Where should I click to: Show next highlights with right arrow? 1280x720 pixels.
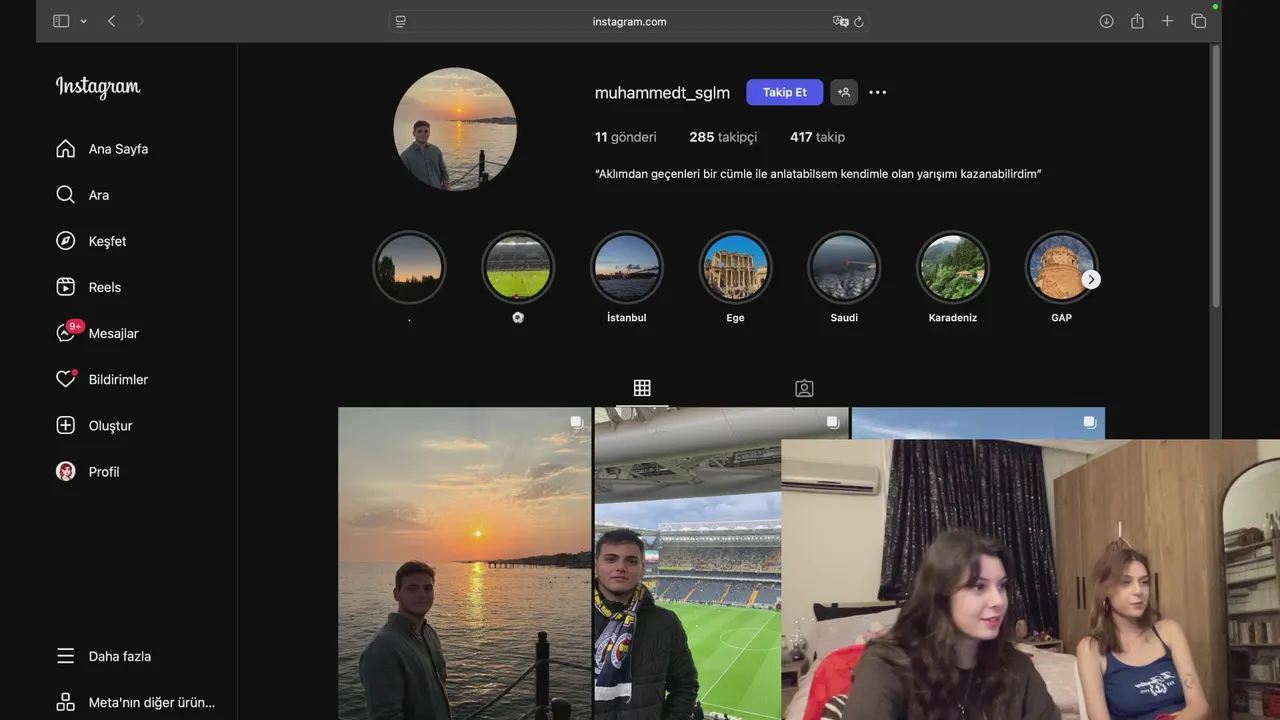(1091, 280)
